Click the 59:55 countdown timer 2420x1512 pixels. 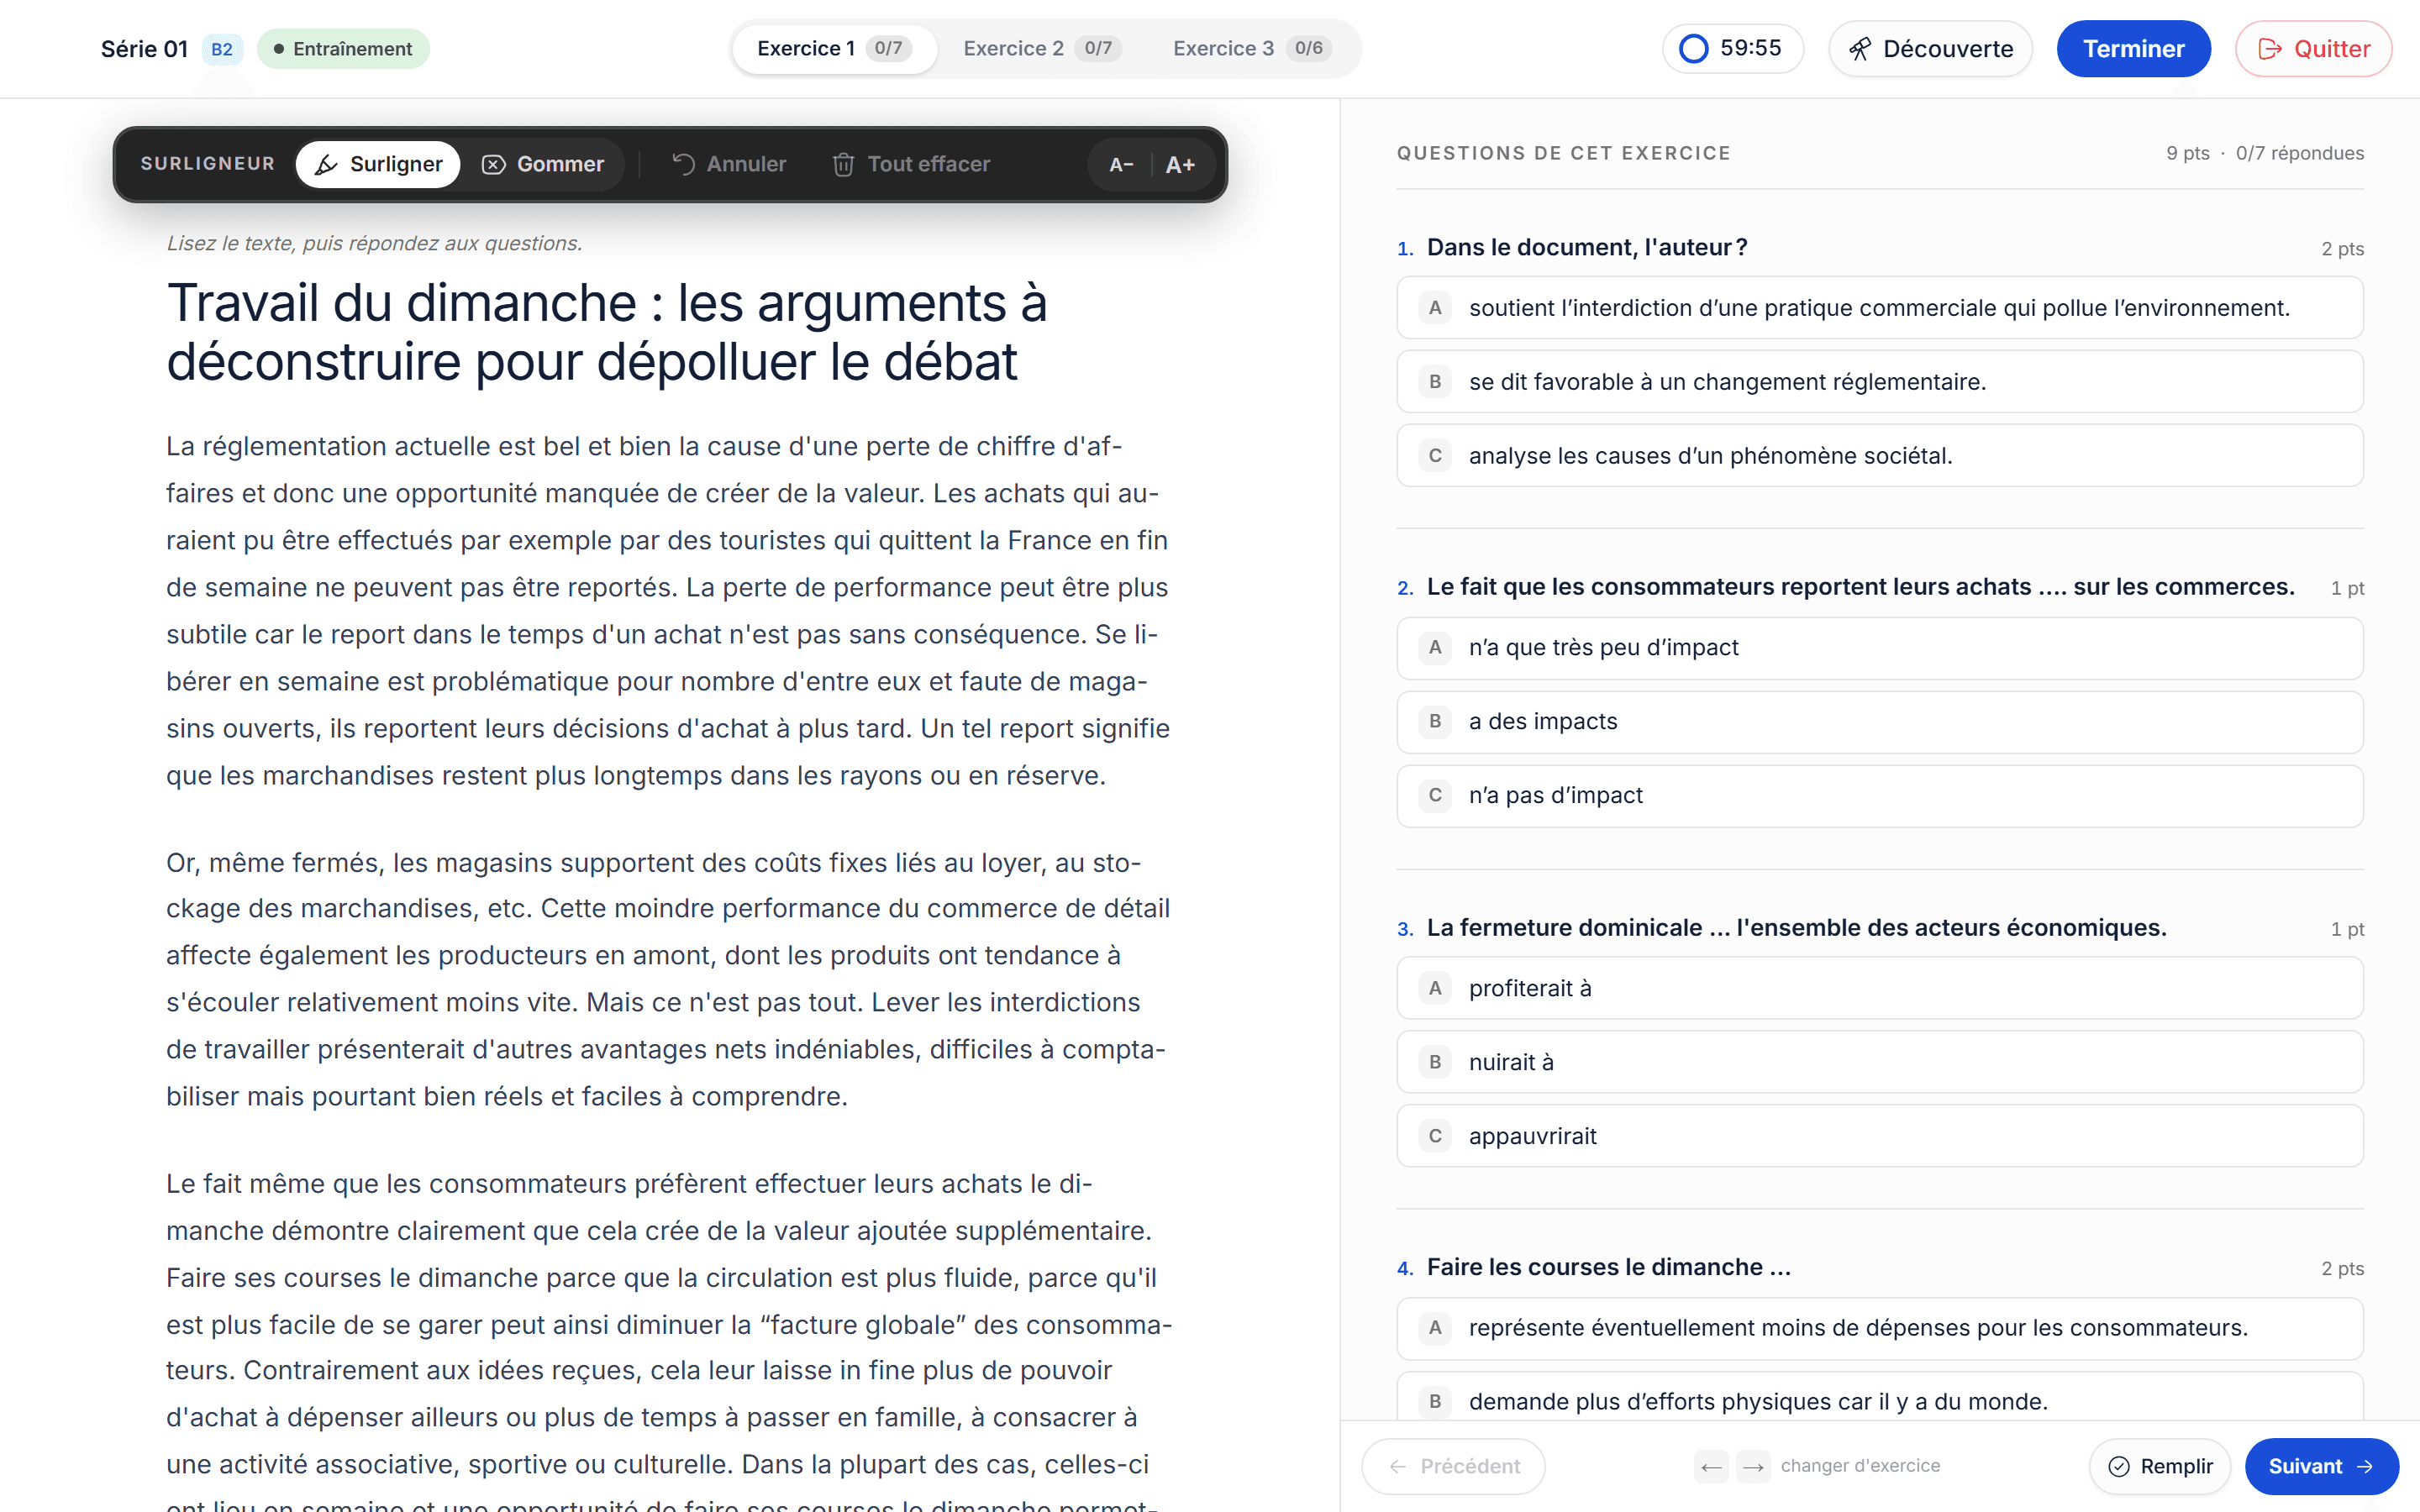pos(1733,48)
